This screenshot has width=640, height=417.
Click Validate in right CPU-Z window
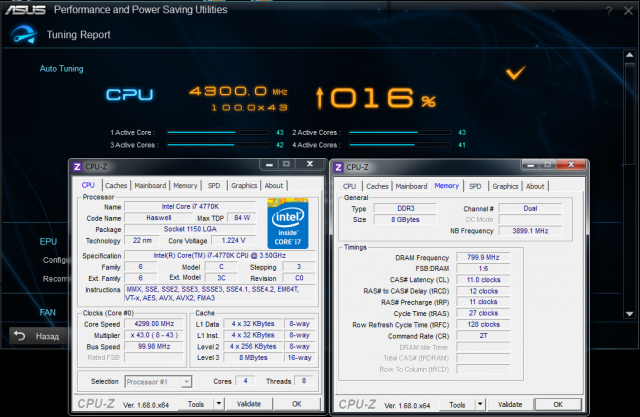click(510, 405)
